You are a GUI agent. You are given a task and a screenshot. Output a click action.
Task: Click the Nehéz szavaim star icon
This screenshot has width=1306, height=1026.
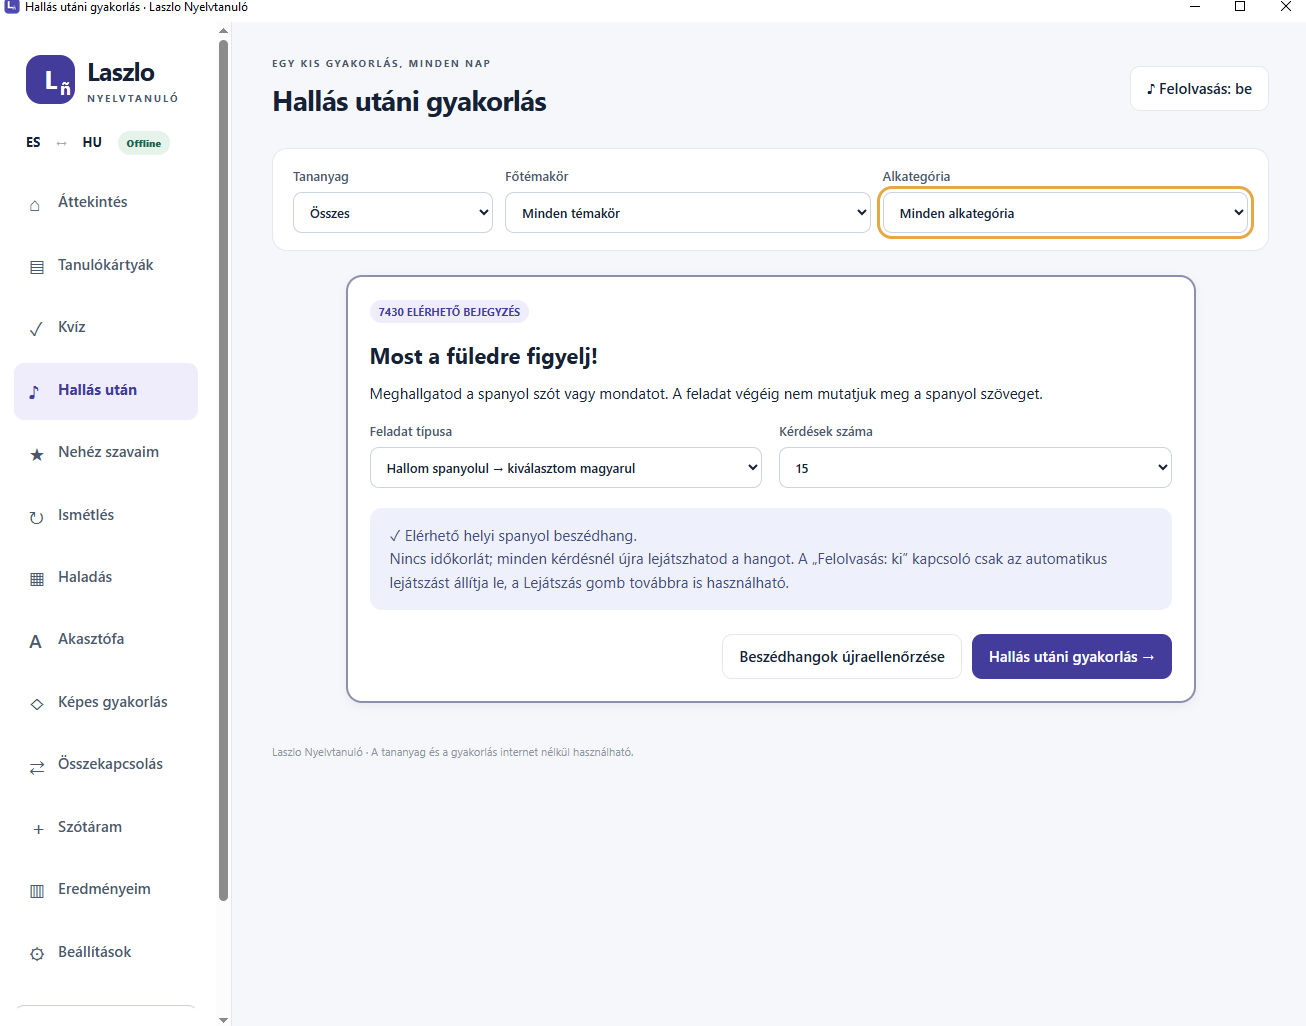coord(37,454)
